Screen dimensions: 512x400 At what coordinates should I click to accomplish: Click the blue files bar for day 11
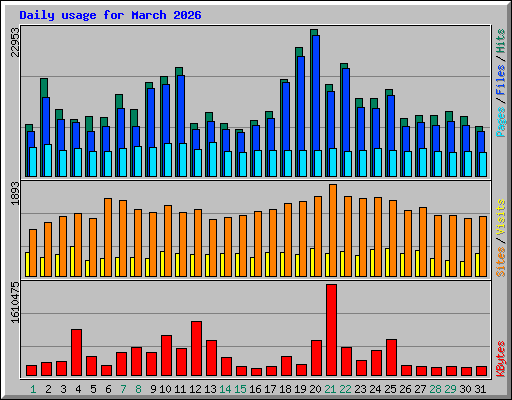point(181,109)
